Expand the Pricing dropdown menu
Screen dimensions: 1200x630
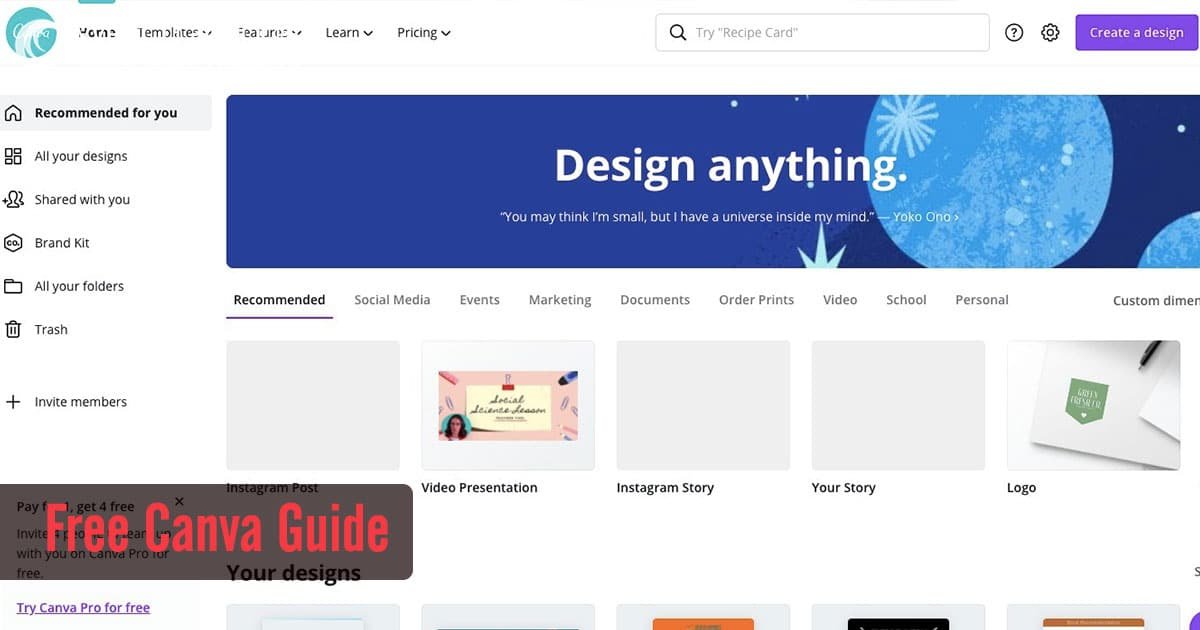424,32
